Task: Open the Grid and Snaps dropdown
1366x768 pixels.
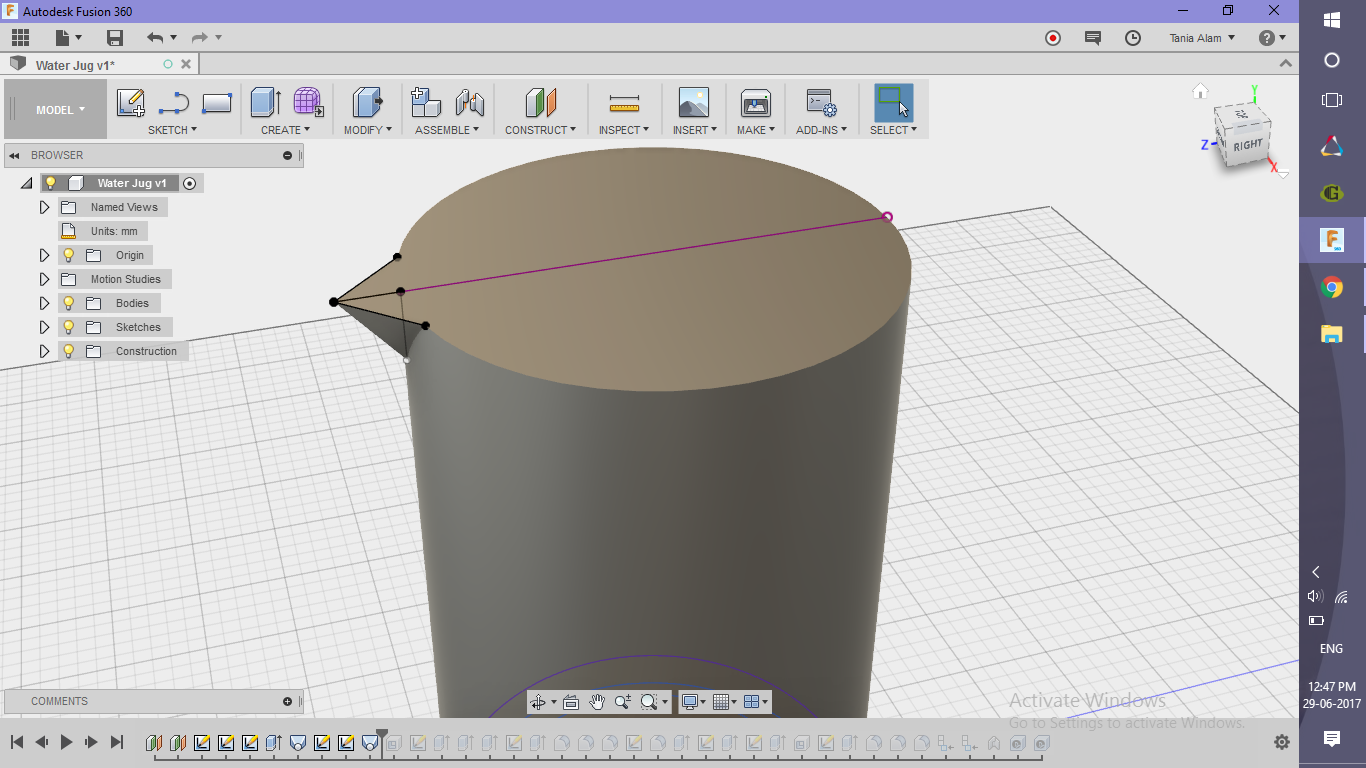Action: point(724,702)
